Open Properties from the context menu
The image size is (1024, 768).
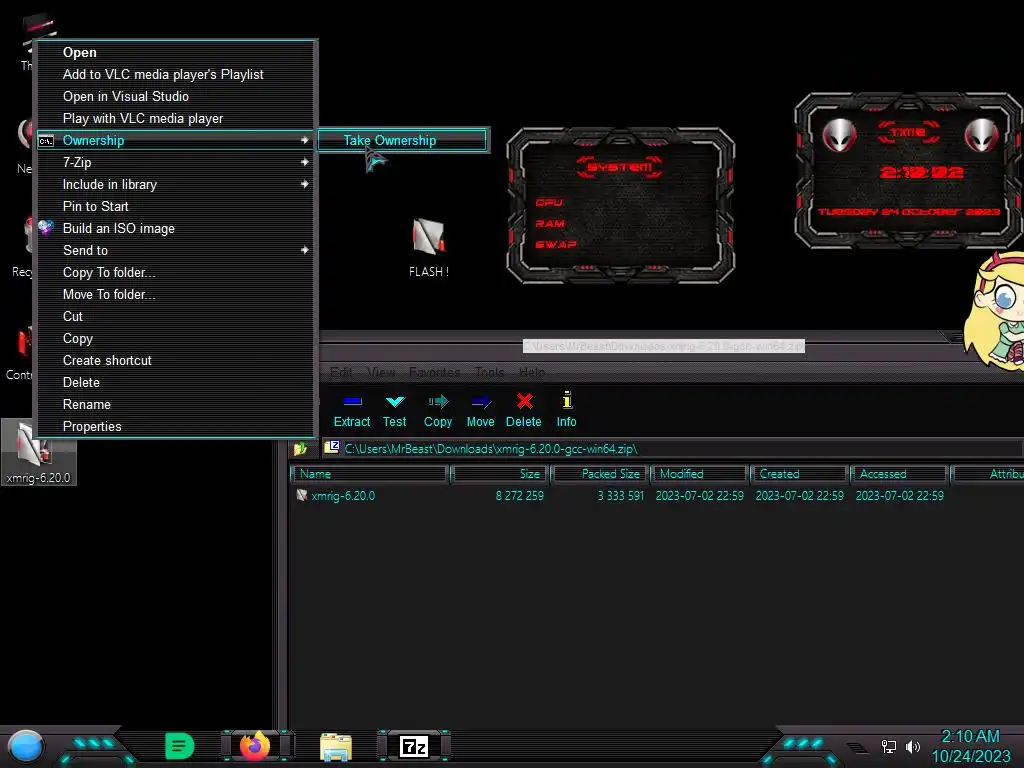[176, 426]
